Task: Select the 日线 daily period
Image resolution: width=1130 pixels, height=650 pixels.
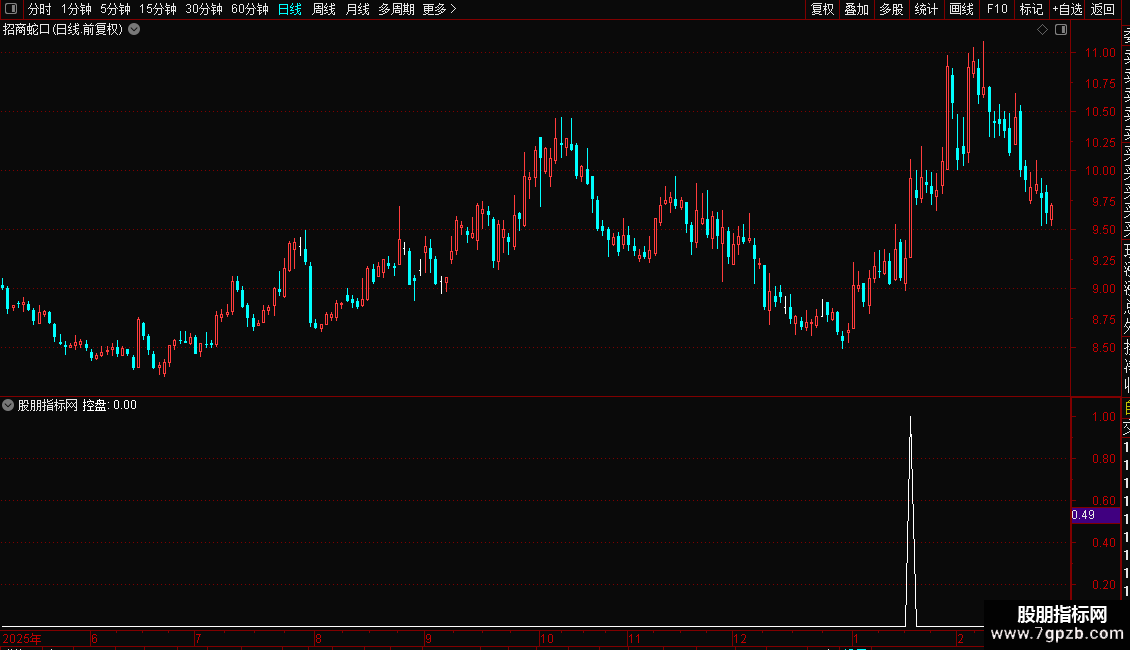Action: pyautogui.click(x=290, y=9)
